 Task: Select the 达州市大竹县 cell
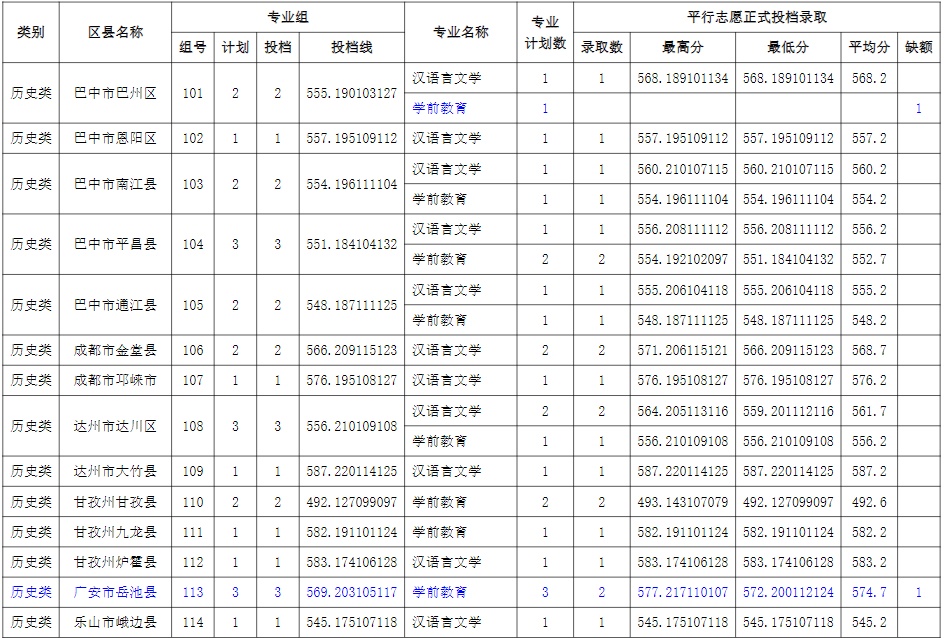click(x=116, y=471)
